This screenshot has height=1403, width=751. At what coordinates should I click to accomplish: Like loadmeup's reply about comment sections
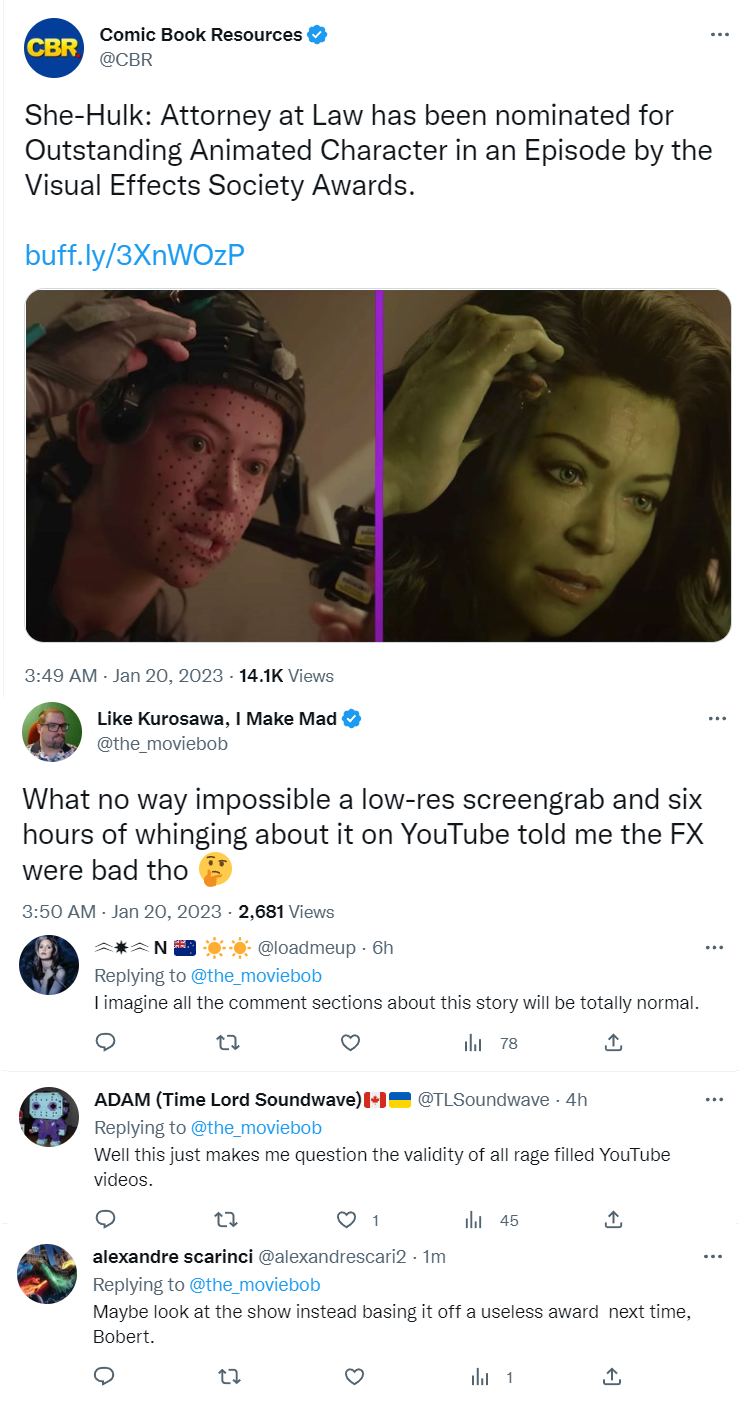(350, 1043)
